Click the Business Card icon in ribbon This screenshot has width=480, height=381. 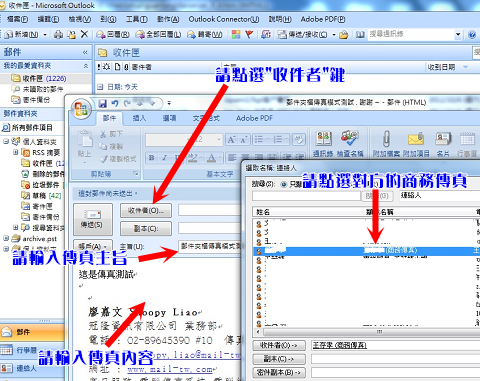[443, 139]
